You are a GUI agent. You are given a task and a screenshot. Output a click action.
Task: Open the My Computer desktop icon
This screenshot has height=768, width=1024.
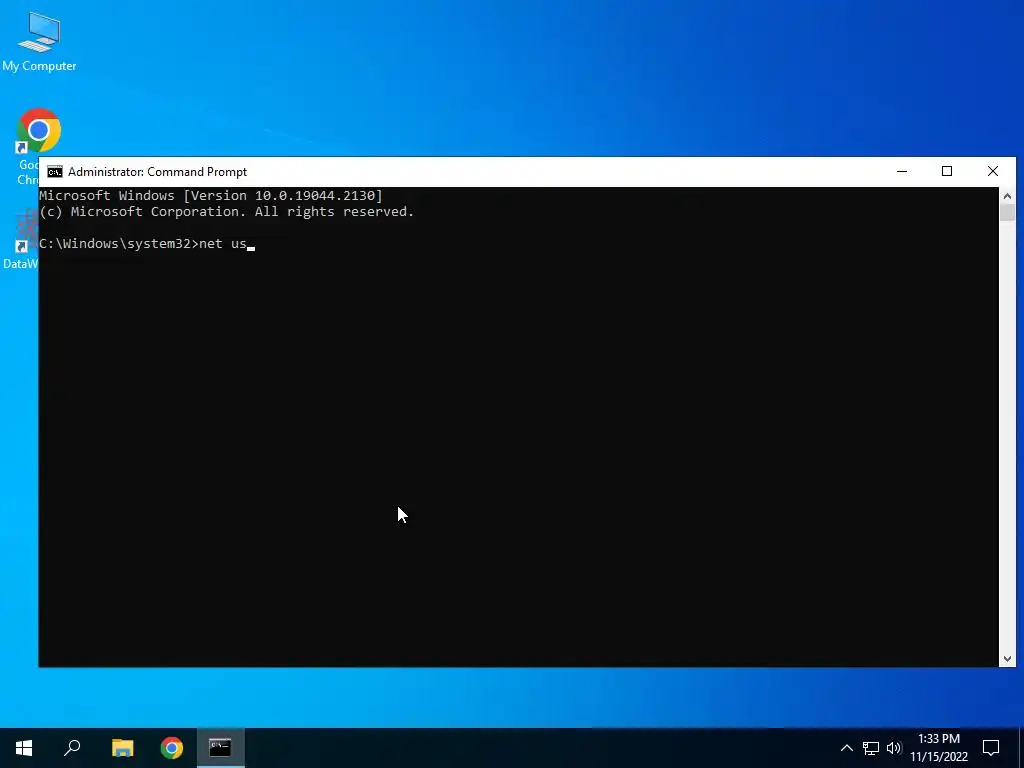[39, 41]
